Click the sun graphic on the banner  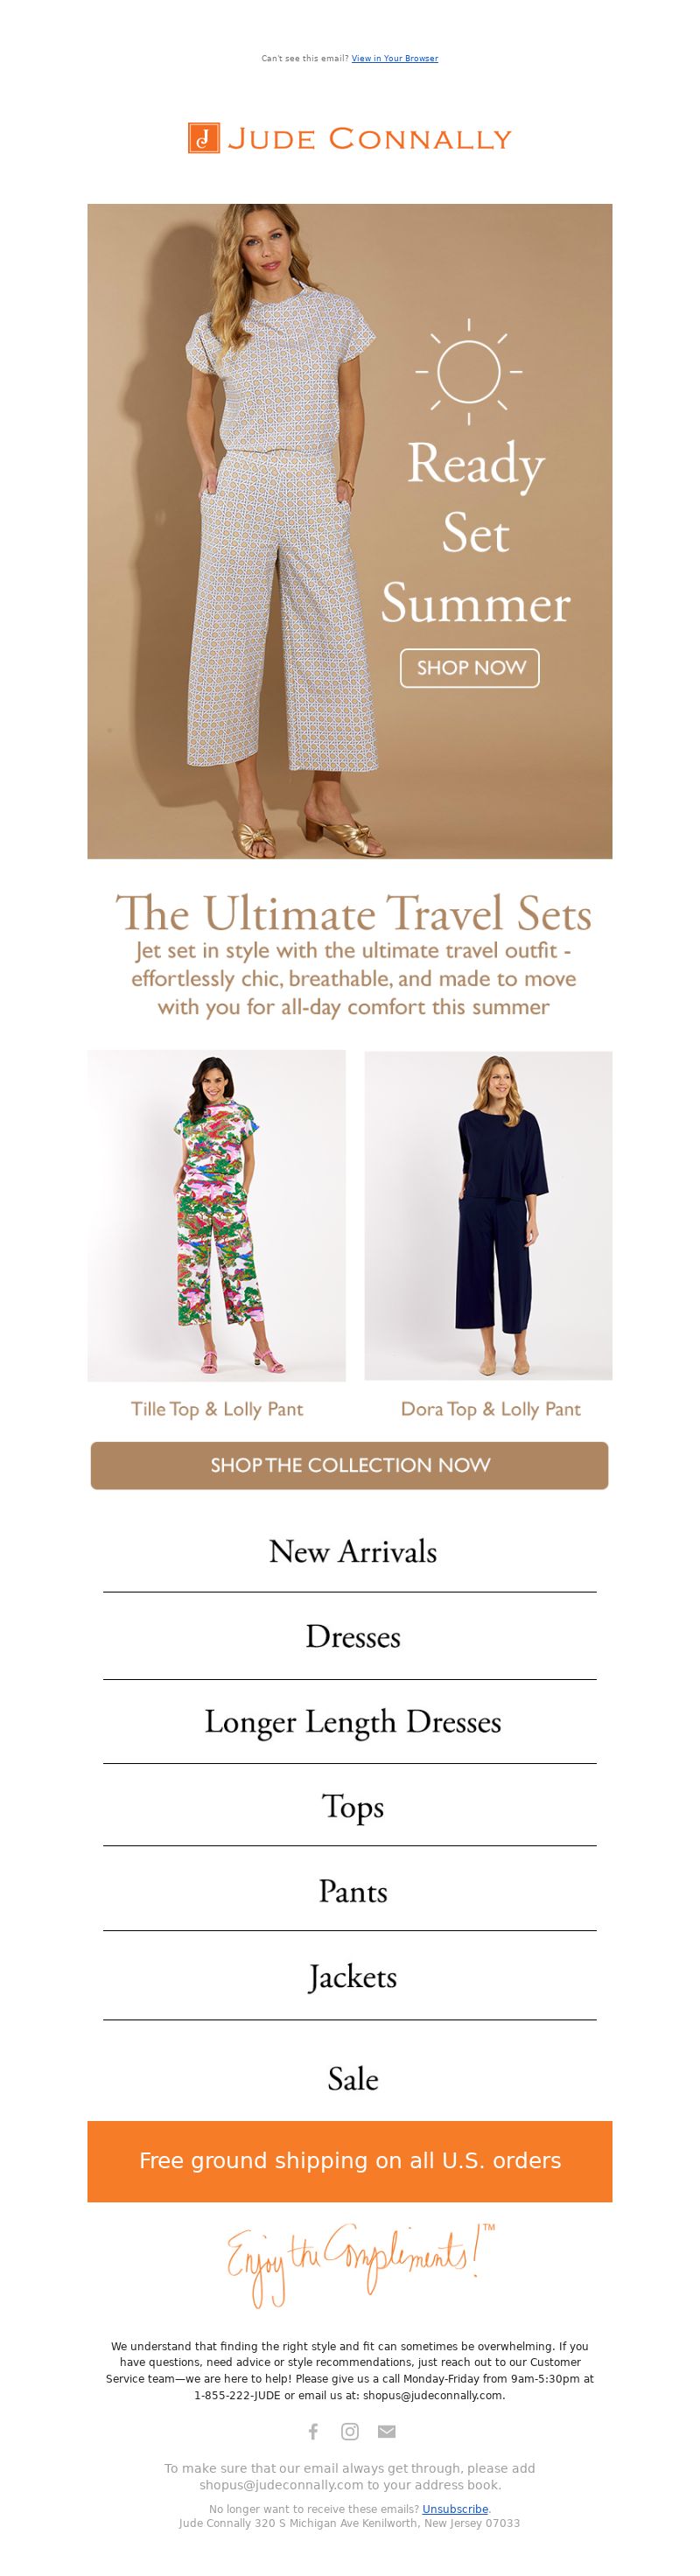point(469,371)
